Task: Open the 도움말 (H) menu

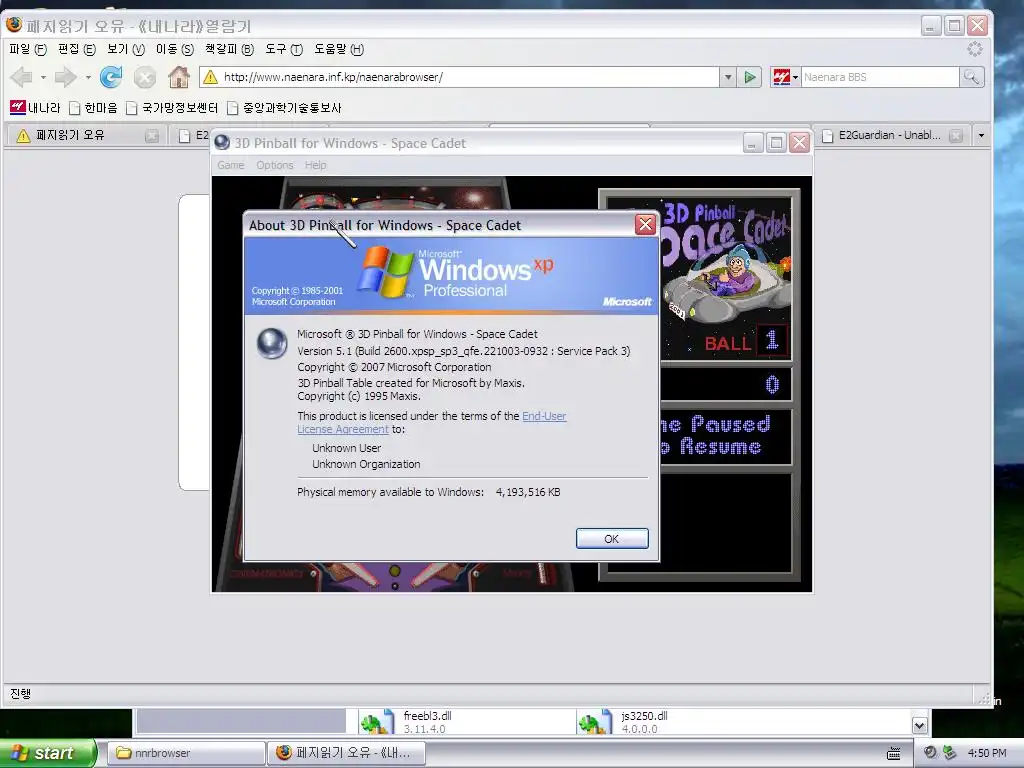Action: (x=338, y=49)
